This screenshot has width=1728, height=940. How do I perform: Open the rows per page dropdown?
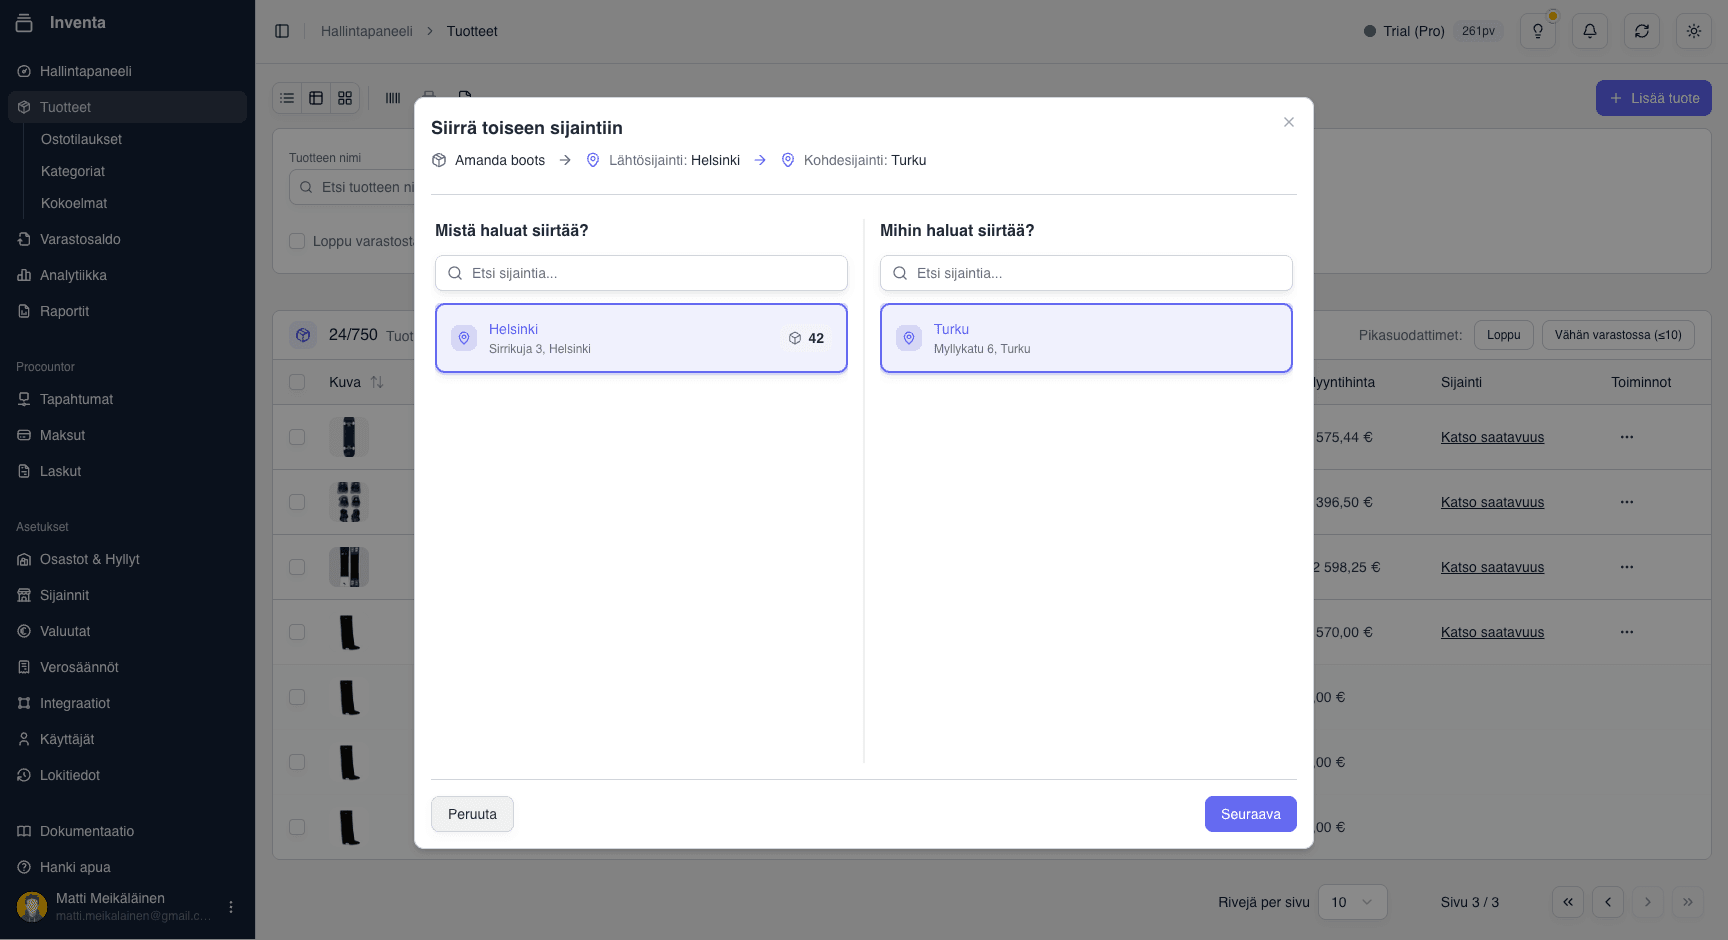(1352, 902)
